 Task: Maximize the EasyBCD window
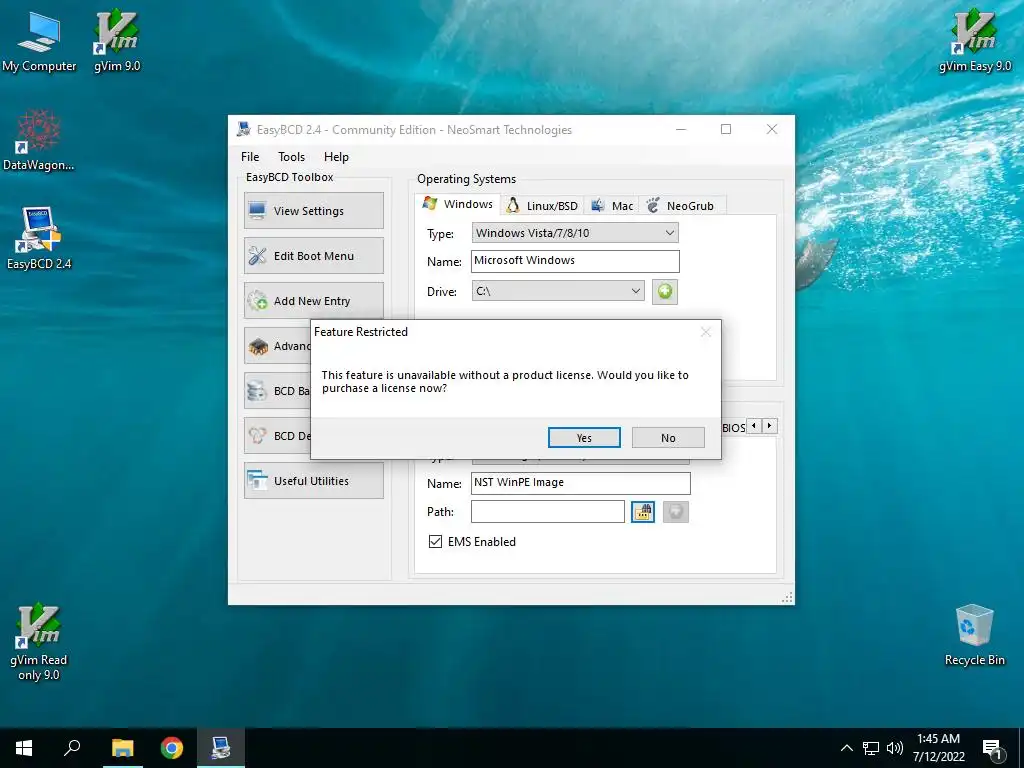click(x=726, y=129)
